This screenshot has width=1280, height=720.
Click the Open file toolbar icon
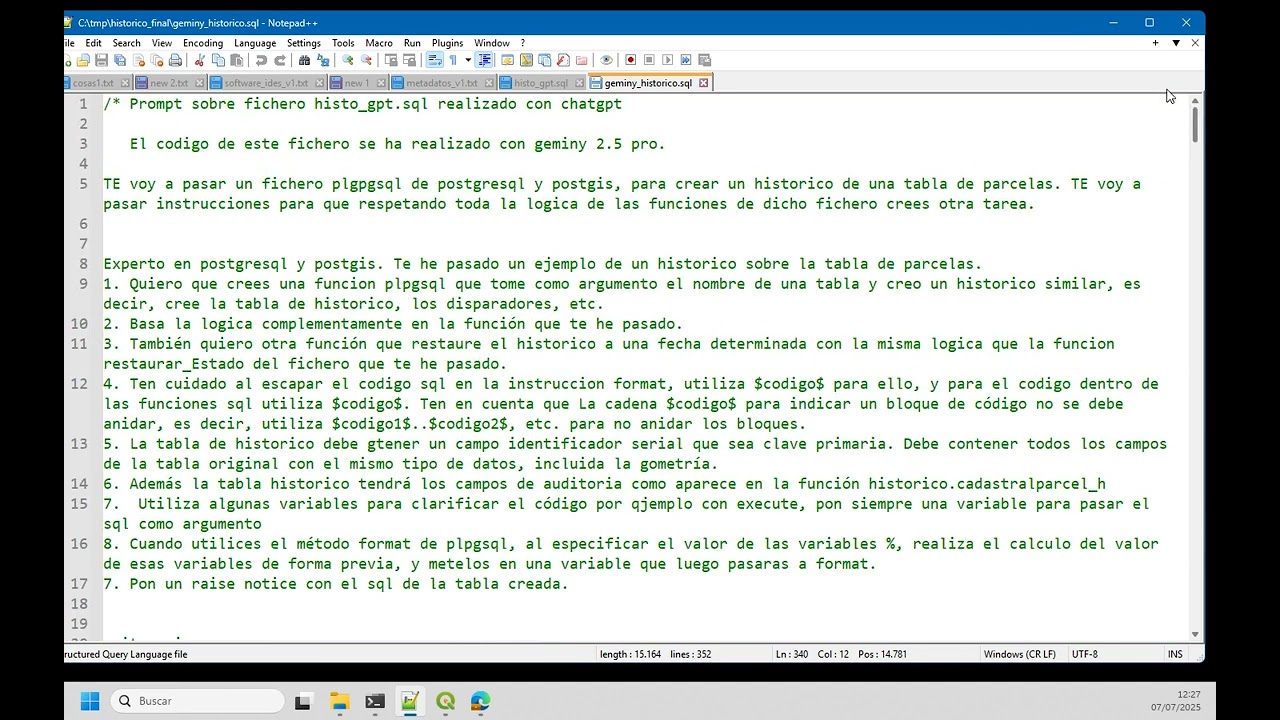[83, 60]
